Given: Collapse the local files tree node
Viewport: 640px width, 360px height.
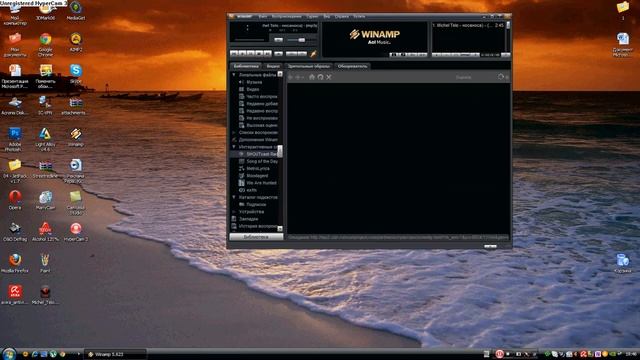Looking at the screenshot, I should 234,75.
